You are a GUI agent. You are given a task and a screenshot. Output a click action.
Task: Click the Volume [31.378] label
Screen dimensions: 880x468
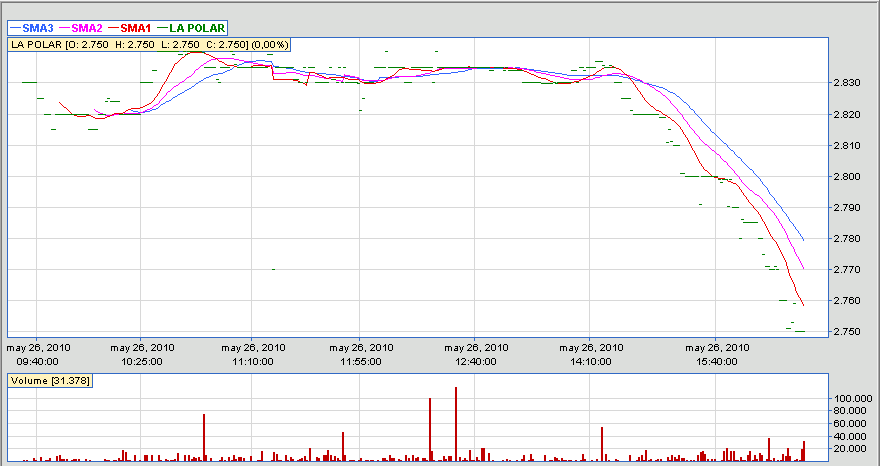49,380
